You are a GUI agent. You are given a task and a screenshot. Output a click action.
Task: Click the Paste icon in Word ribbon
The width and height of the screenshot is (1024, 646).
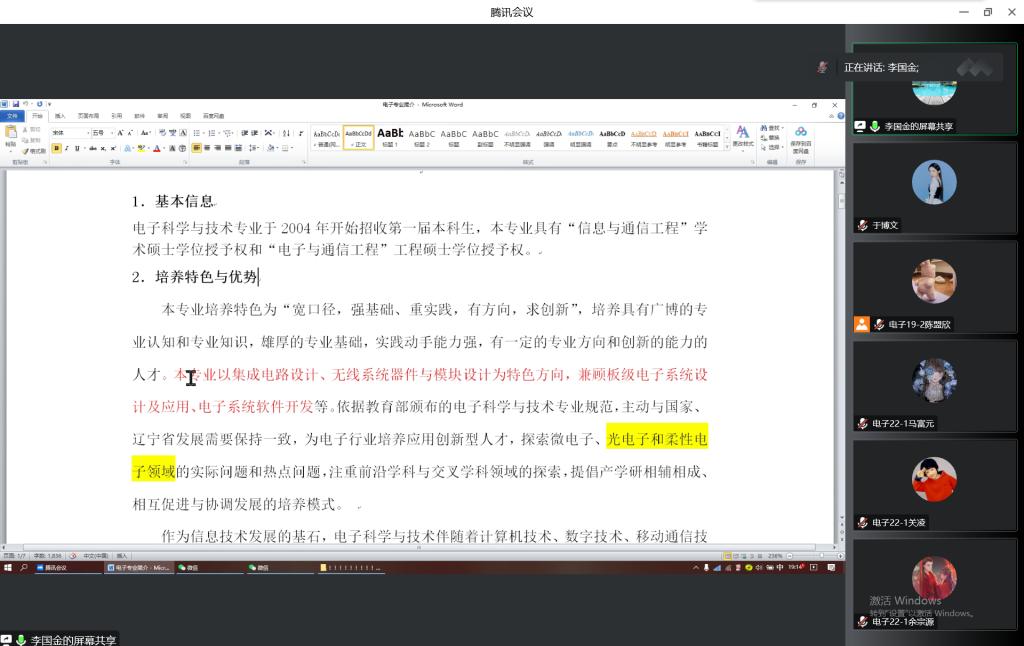click(11, 137)
